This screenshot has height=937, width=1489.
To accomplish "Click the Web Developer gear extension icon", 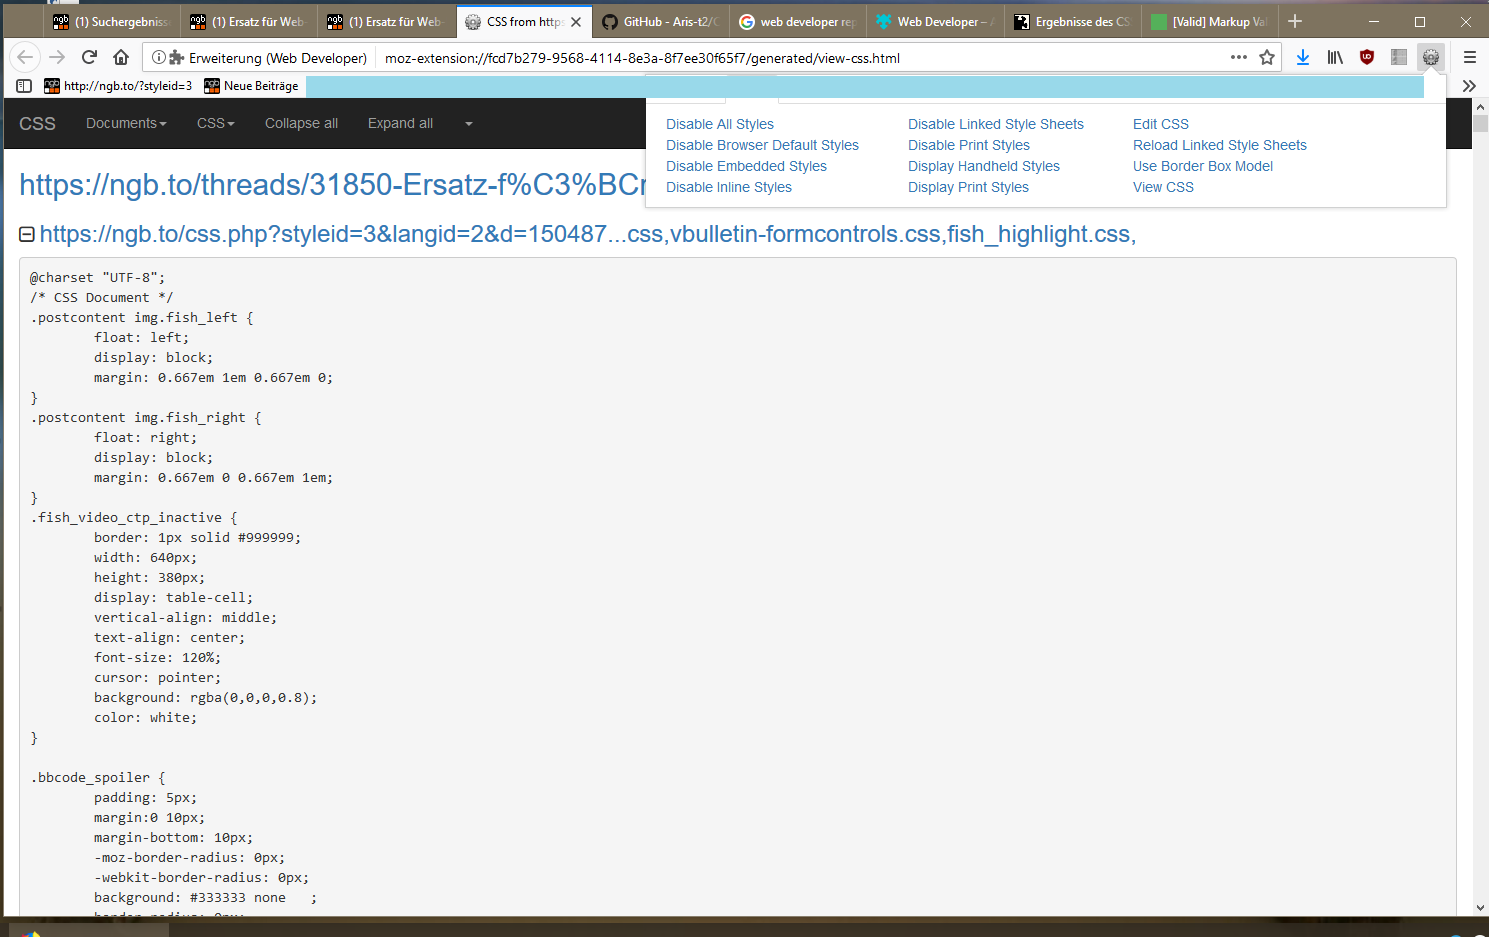I will point(1431,57).
